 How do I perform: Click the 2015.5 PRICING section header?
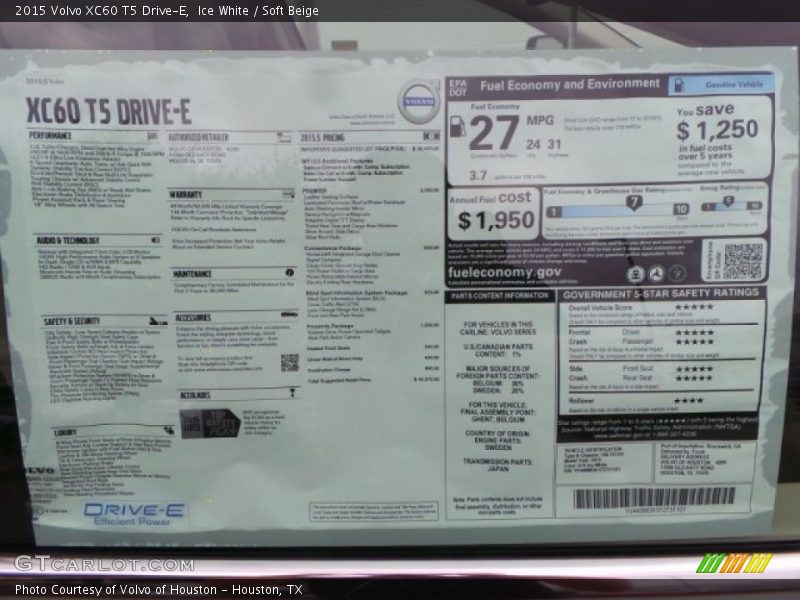322,138
